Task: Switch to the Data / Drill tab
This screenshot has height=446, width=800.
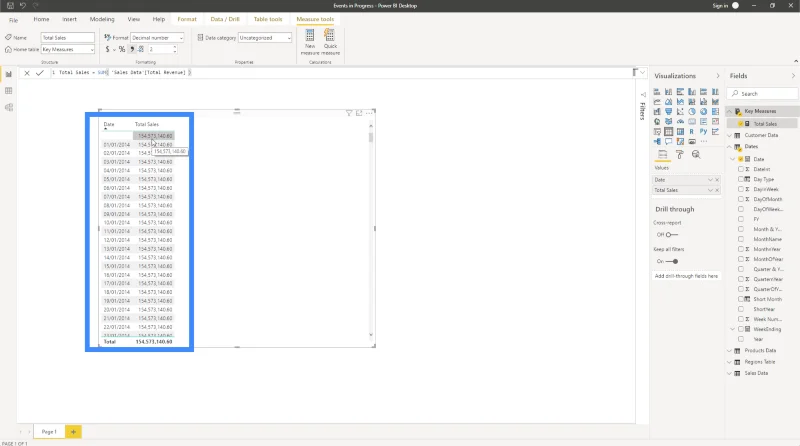Action: (x=225, y=19)
